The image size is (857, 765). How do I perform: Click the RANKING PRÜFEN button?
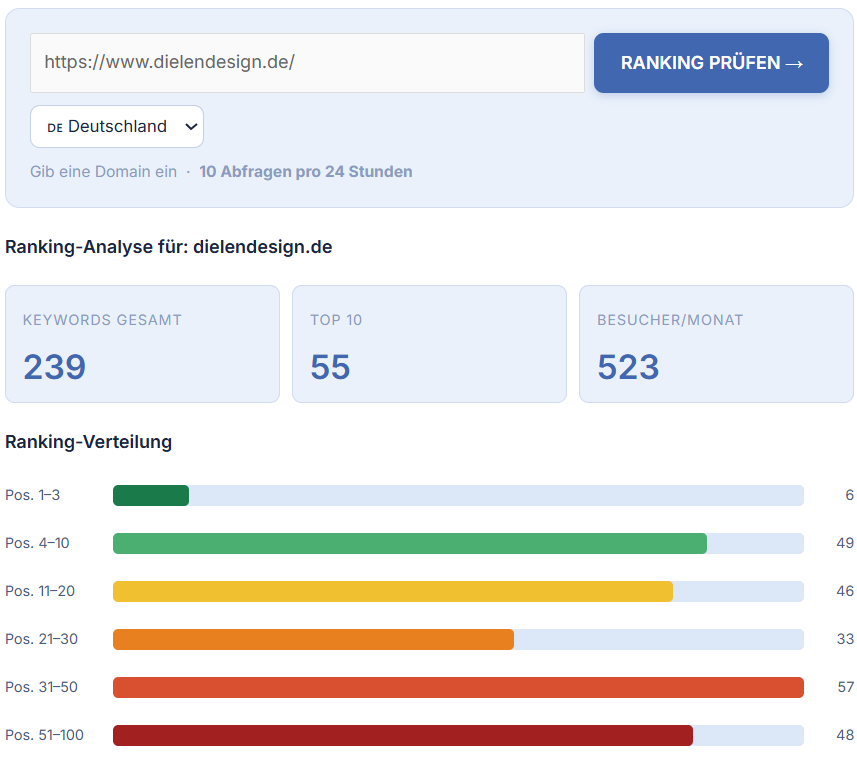(x=711, y=63)
